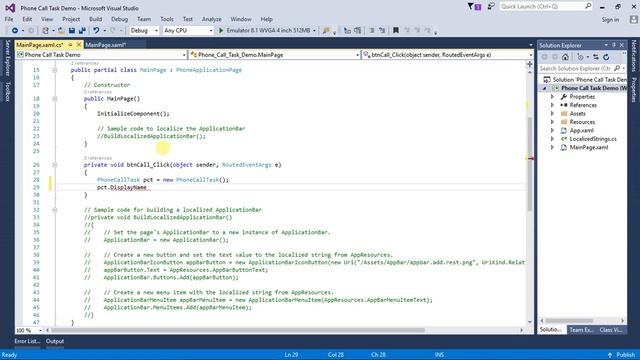The image size is (640, 360).
Task: Click the New Project toolbar icon
Action: point(46,31)
